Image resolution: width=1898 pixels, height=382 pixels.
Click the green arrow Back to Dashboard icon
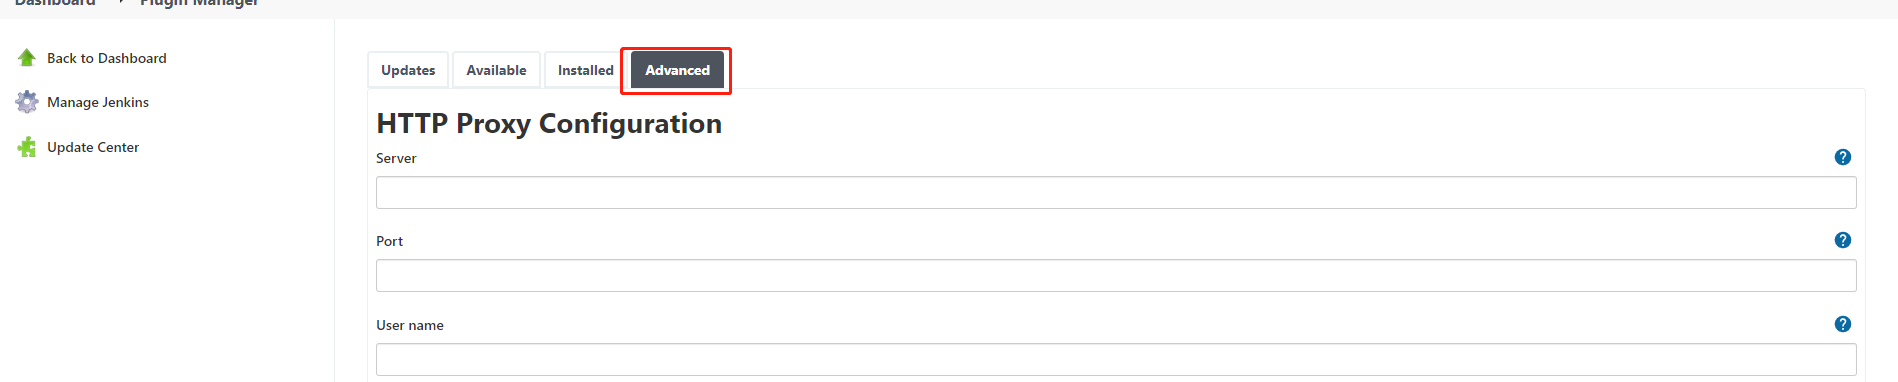pyautogui.click(x=27, y=58)
